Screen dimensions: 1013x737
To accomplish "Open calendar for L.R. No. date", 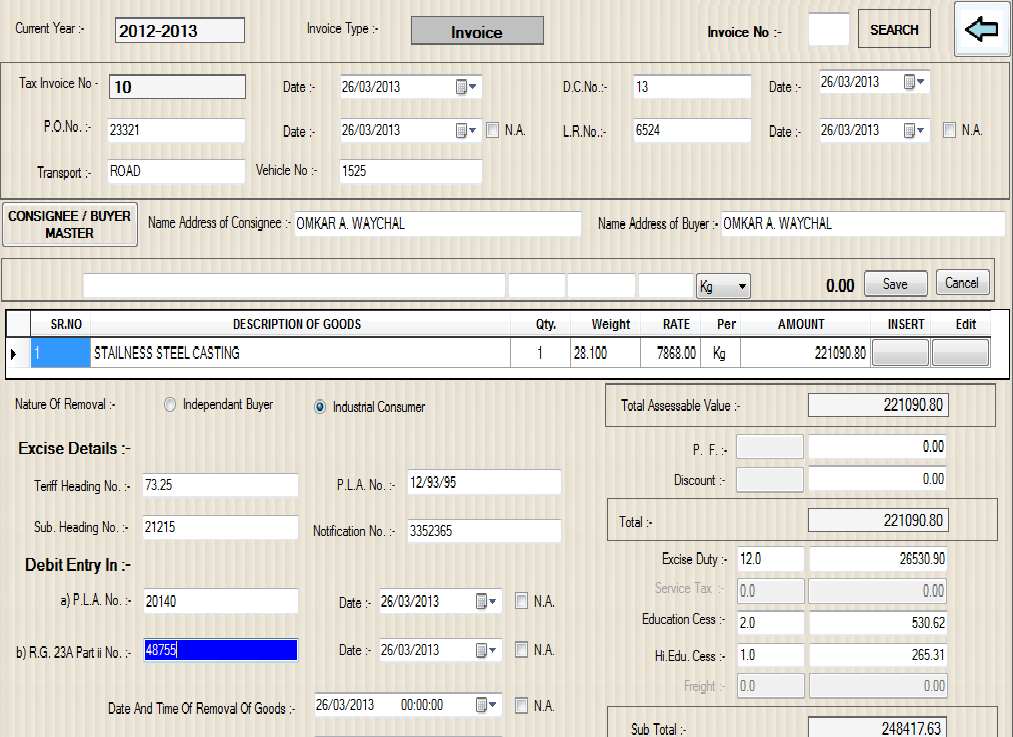I will pyautogui.click(x=909, y=130).
